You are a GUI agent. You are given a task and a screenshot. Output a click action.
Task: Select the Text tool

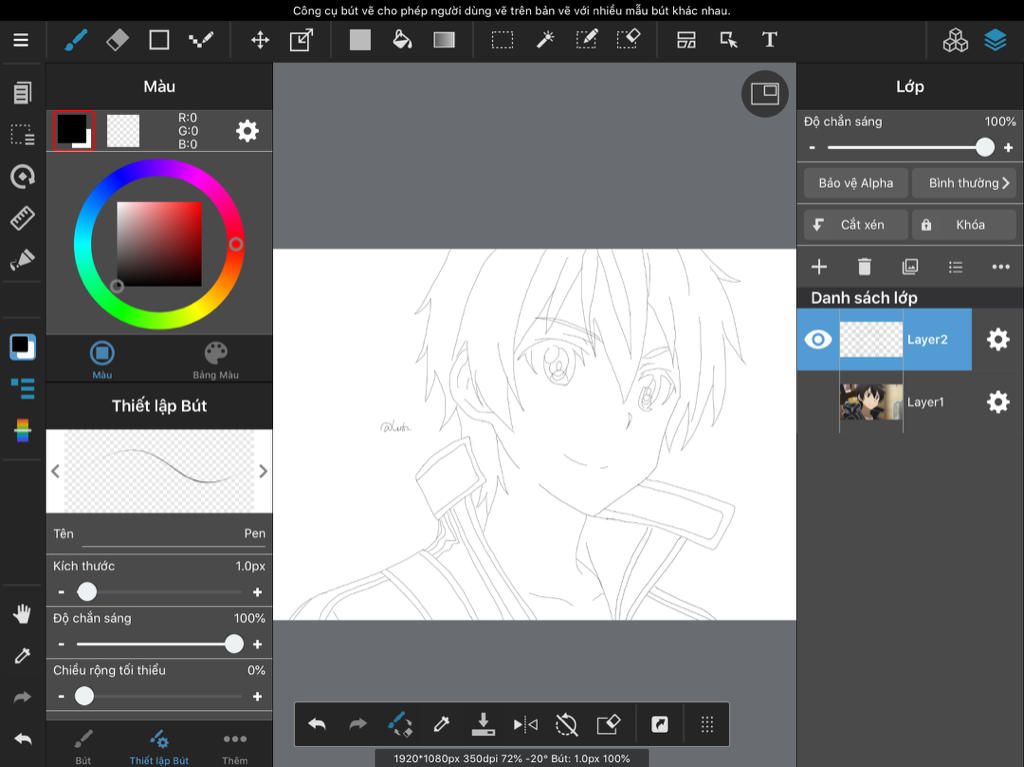coord(769,40)
